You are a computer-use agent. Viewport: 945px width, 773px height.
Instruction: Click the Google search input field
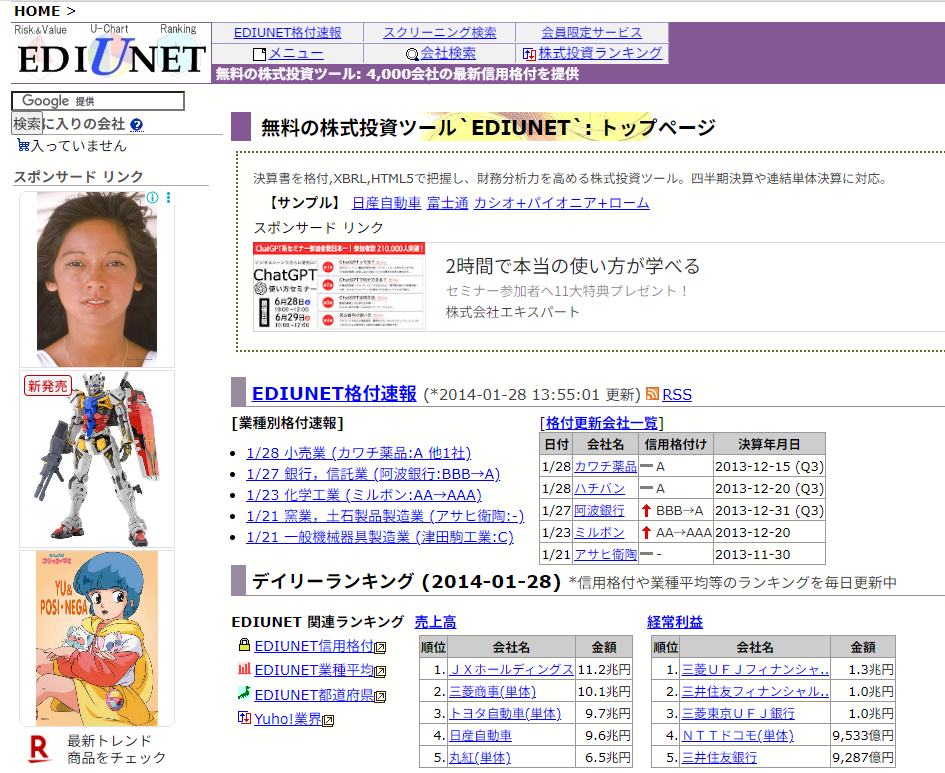tap(98, 101)
